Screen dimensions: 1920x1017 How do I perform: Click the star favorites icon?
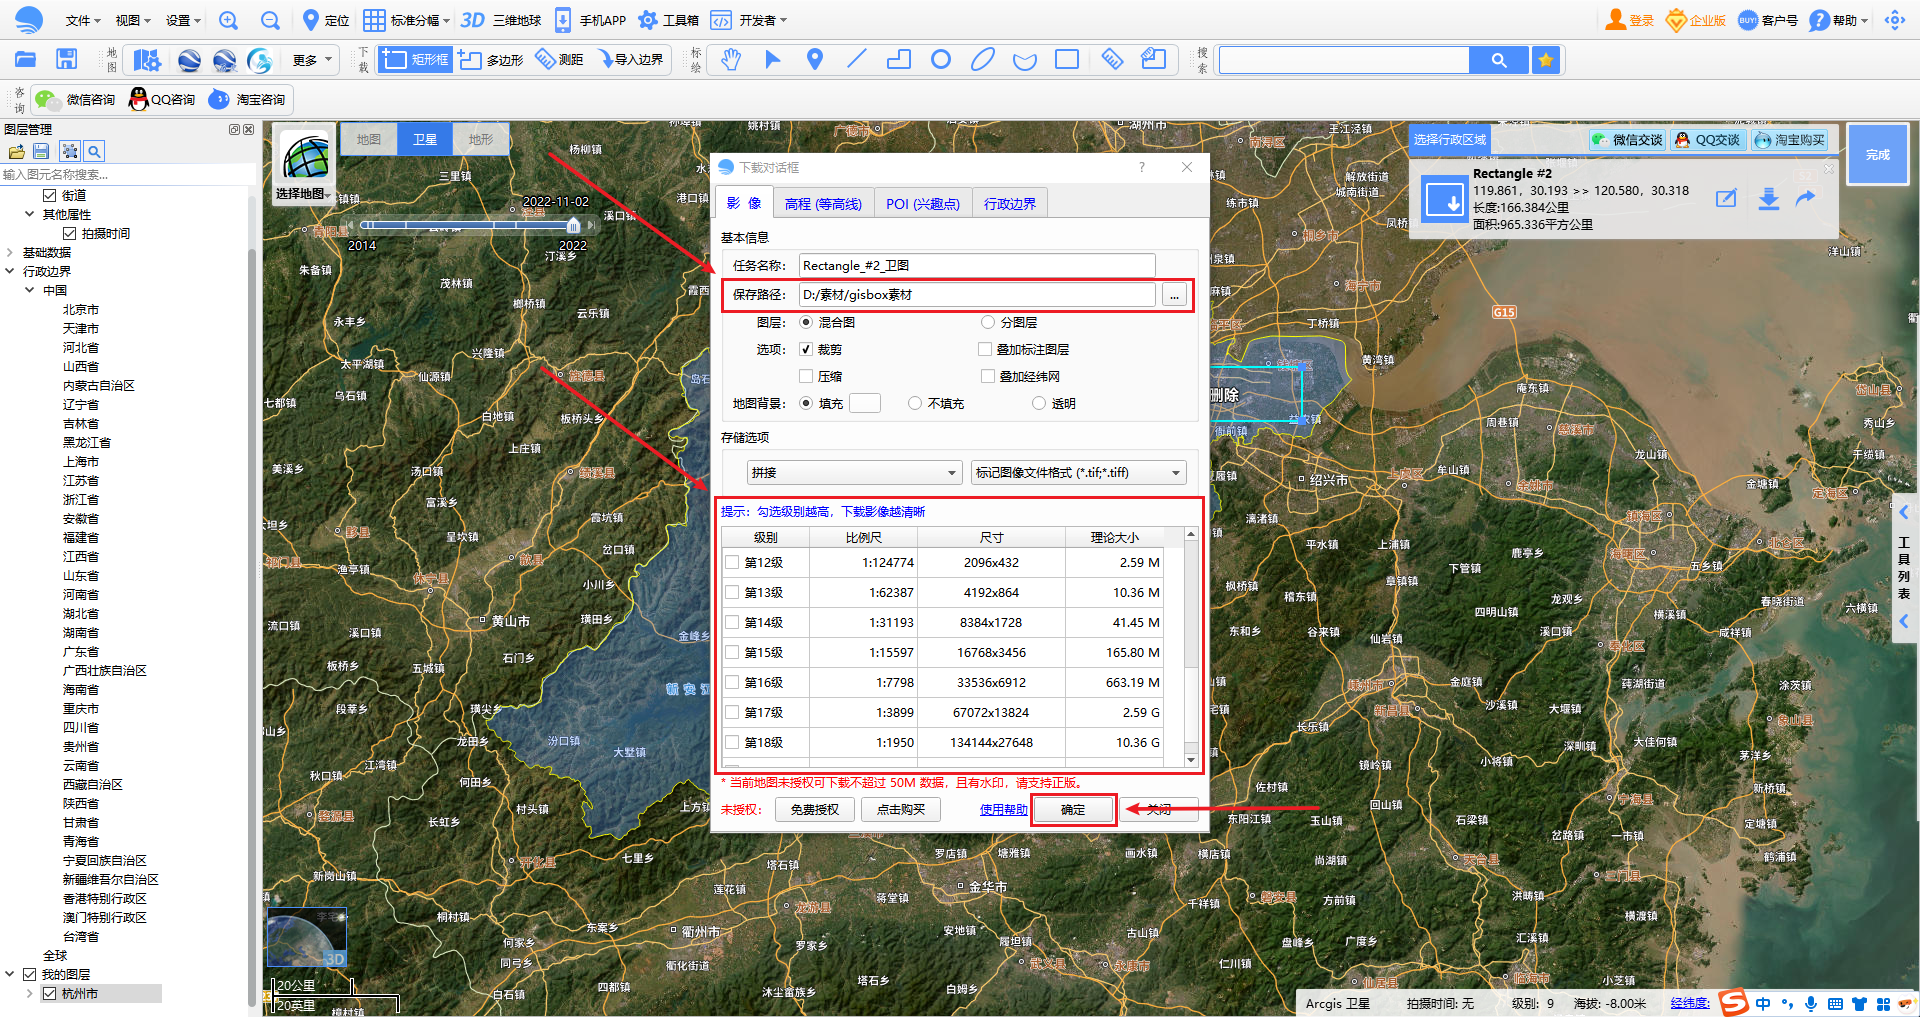(1546, 61)
